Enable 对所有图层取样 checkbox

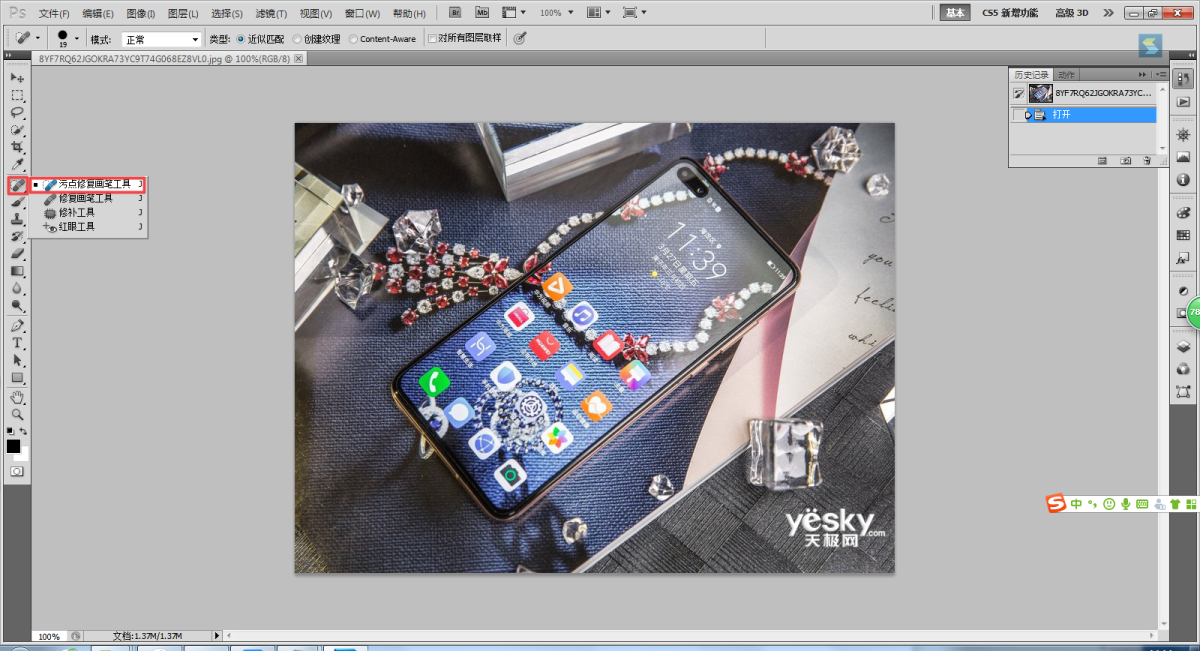[432, 39]
